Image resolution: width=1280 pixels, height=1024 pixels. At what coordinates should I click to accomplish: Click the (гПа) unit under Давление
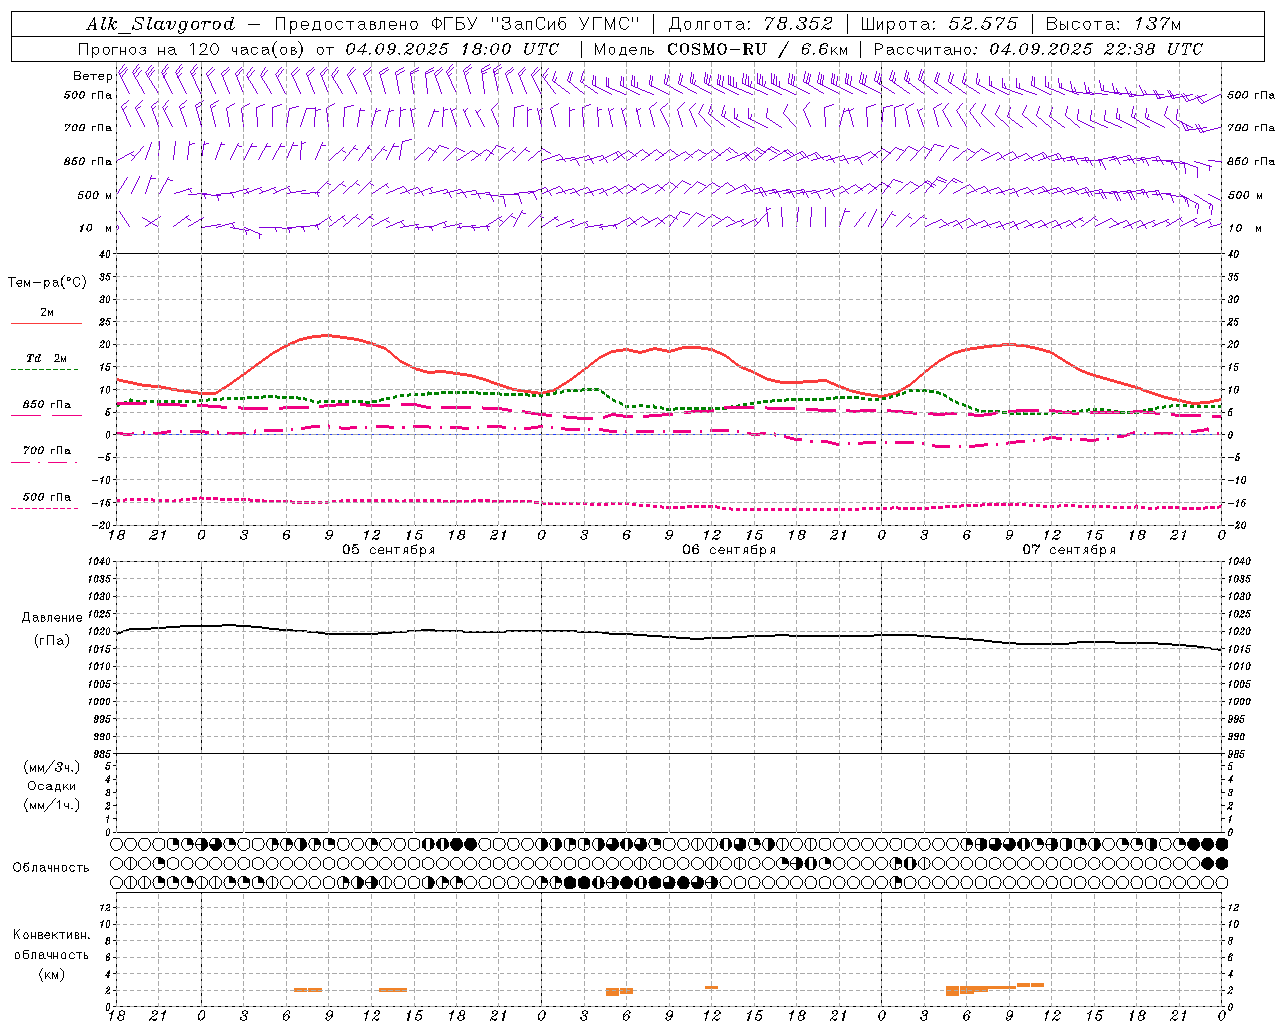coord(51,640)
